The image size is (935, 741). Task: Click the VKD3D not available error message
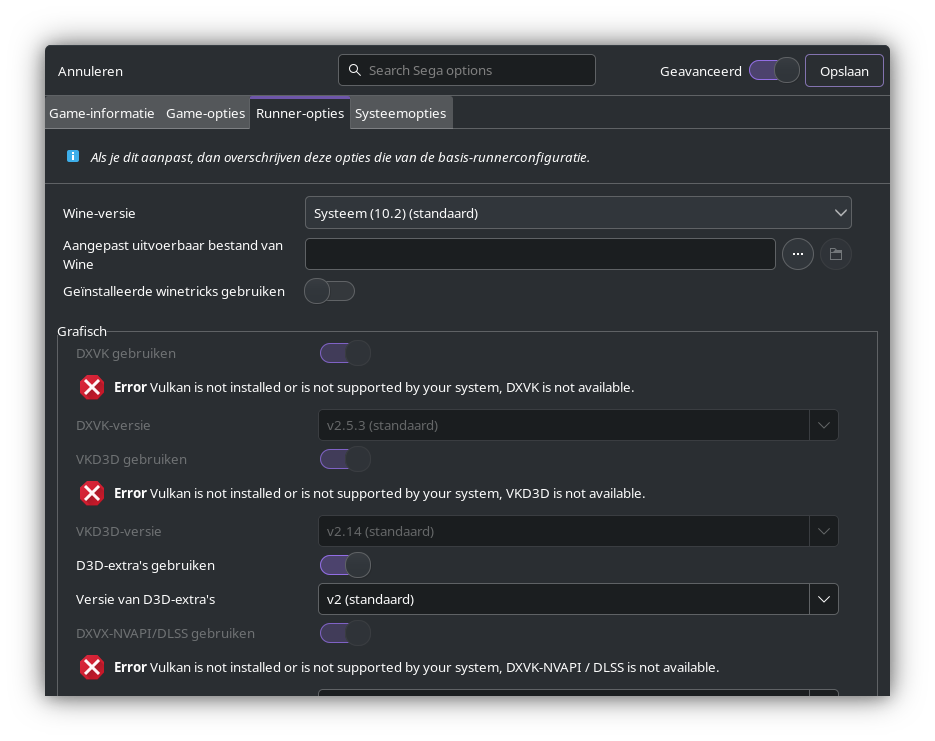pos(379,494)
